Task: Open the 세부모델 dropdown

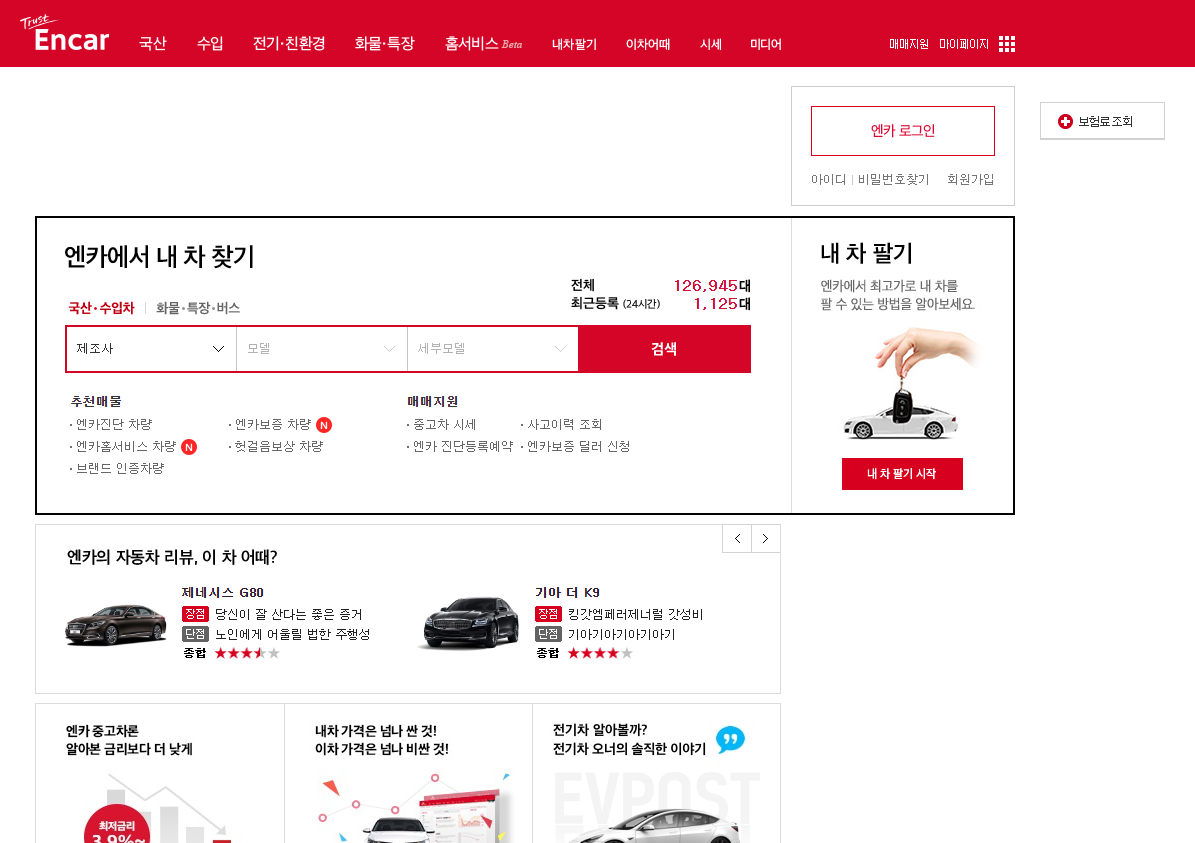Action: [x=492, y=349]
